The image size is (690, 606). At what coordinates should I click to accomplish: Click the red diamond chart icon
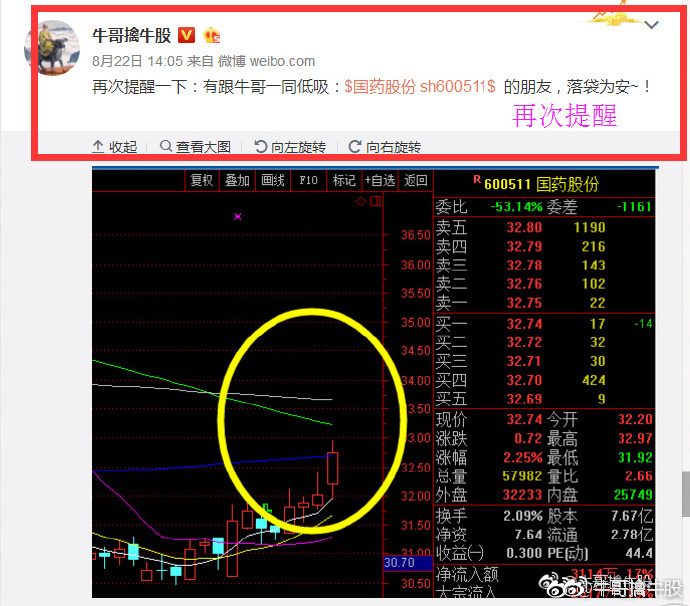[x=361, y=202]
